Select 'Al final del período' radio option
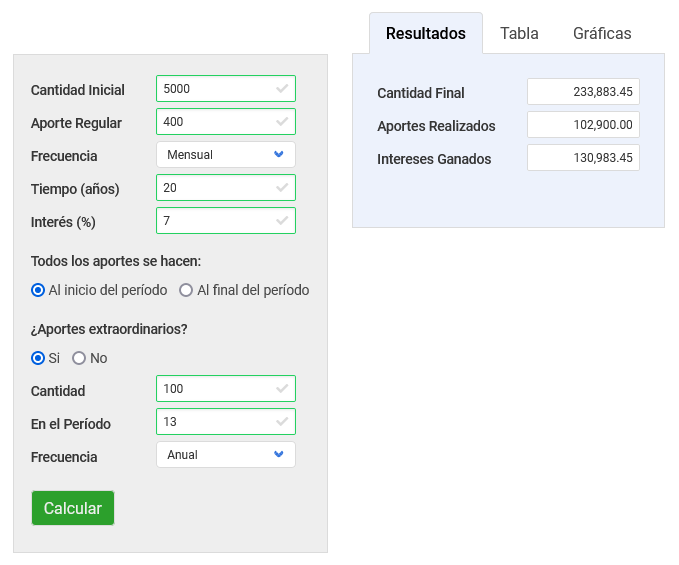Image resolution: width=679 pixels, height=565 pixels. pyautogui.click(x=186, y=290)
